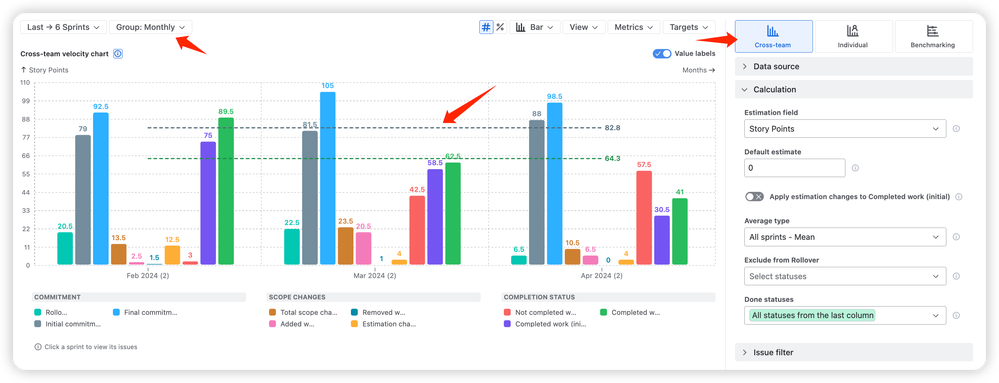Screen dimensions: 999x383
Task: Click info icon next to Done statuses
Action: point(956,315)
